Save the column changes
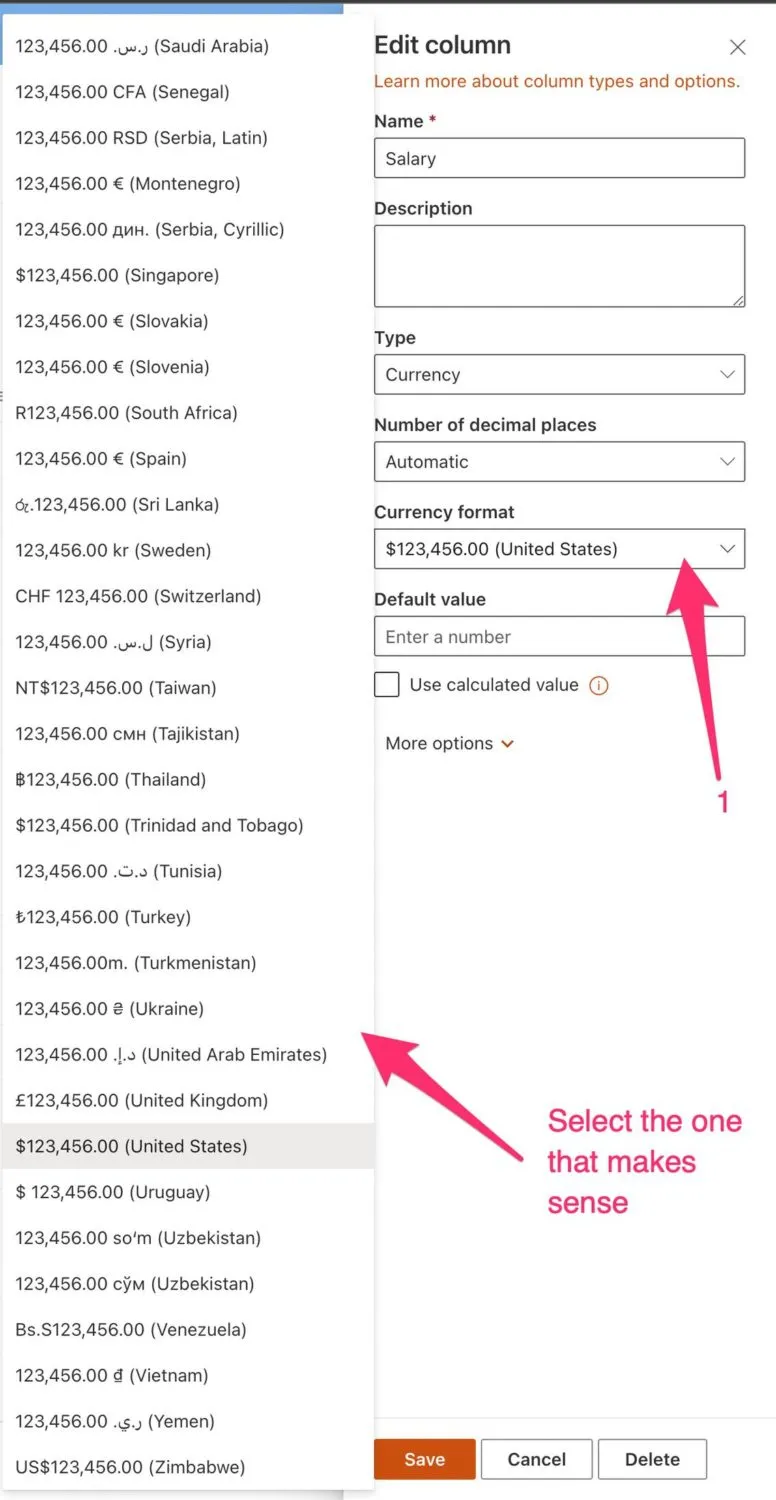The height and width of the screenshot is (1500, 776). tap(424, 1460)
